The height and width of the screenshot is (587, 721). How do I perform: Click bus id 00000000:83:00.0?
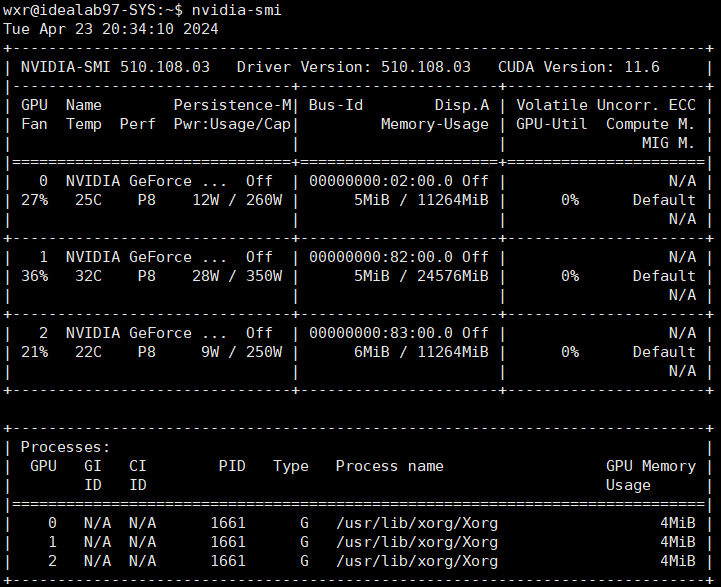tap(381, 333)
